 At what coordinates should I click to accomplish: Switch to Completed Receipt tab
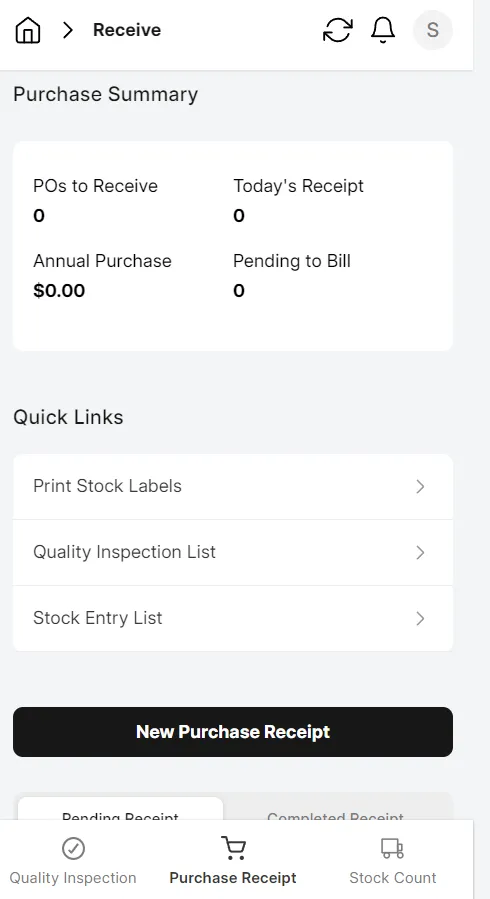(335, 810)
